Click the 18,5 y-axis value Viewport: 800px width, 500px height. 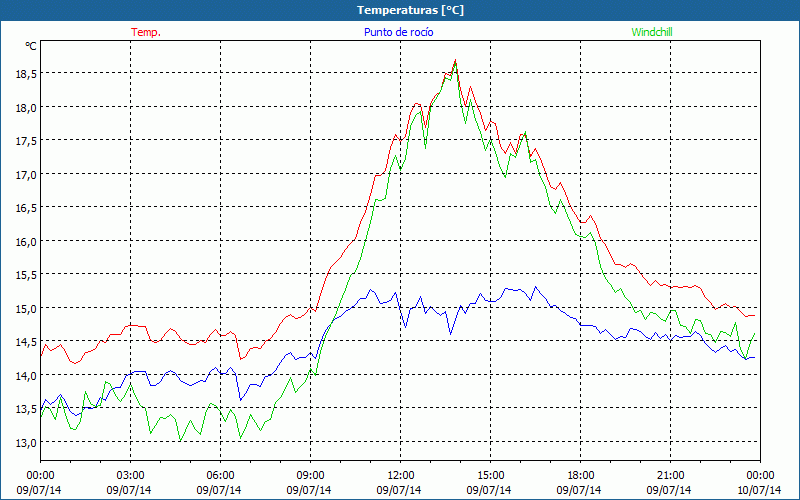coord(26,74)
